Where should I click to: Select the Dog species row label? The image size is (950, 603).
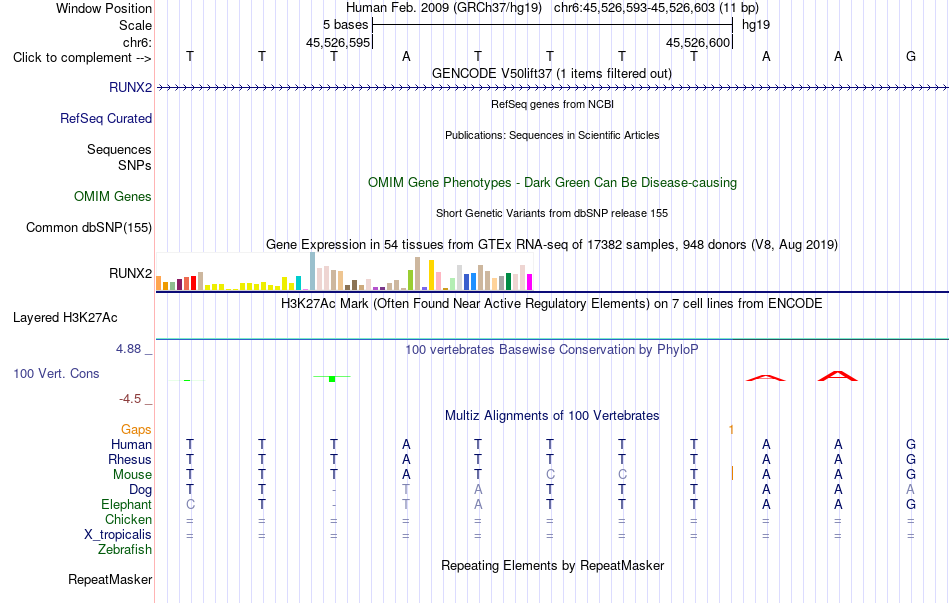140,490
